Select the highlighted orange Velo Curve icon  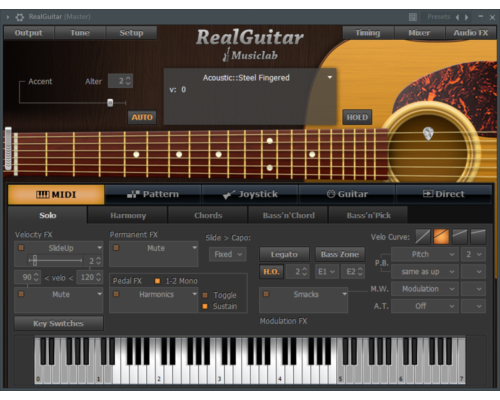click(441, 237)
